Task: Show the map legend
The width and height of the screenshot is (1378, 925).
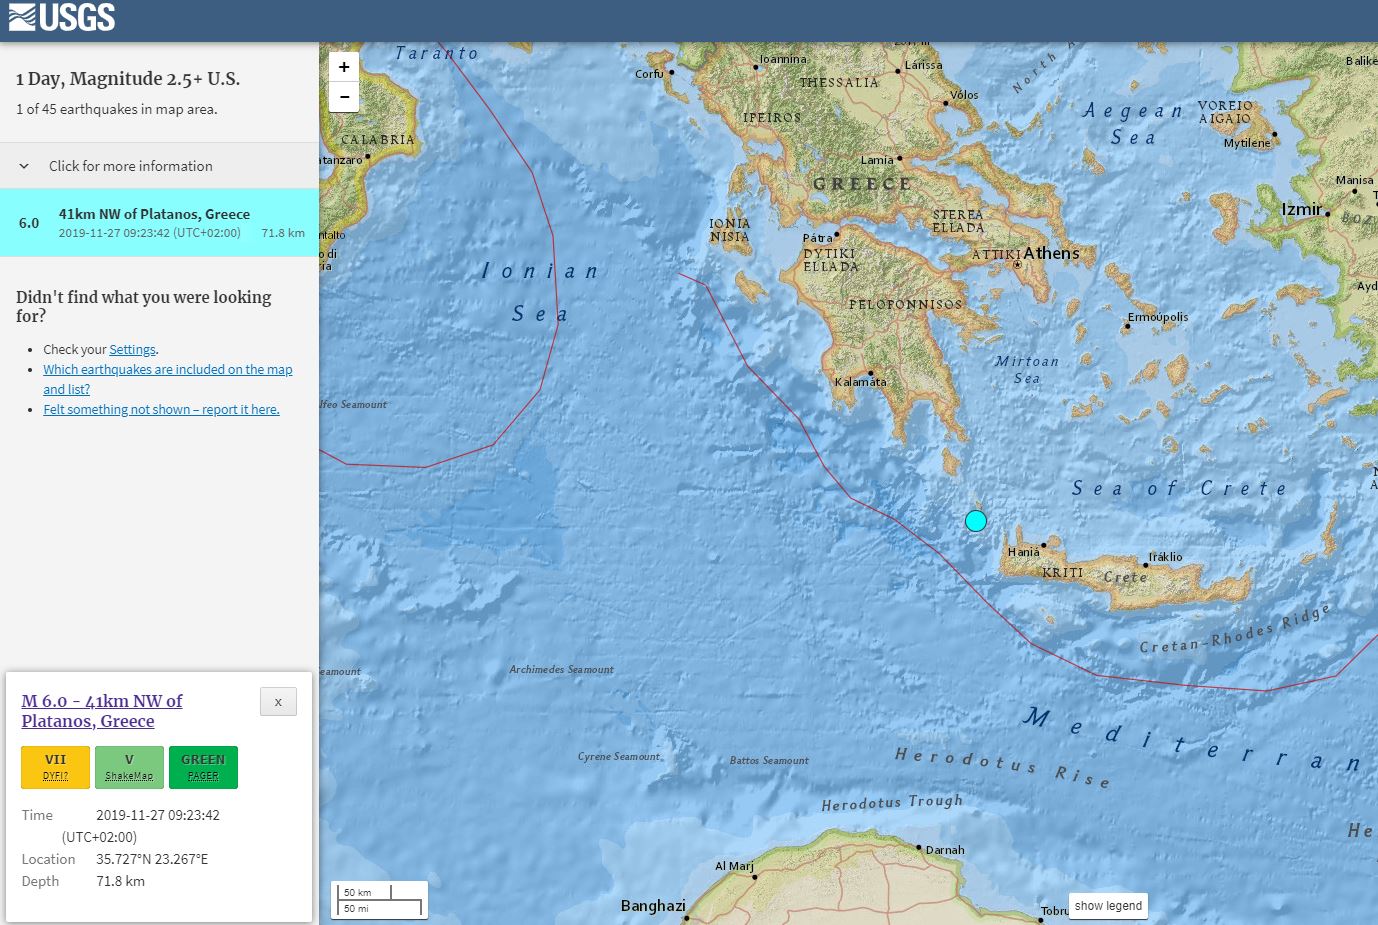Action: [x=1108, y=906]
